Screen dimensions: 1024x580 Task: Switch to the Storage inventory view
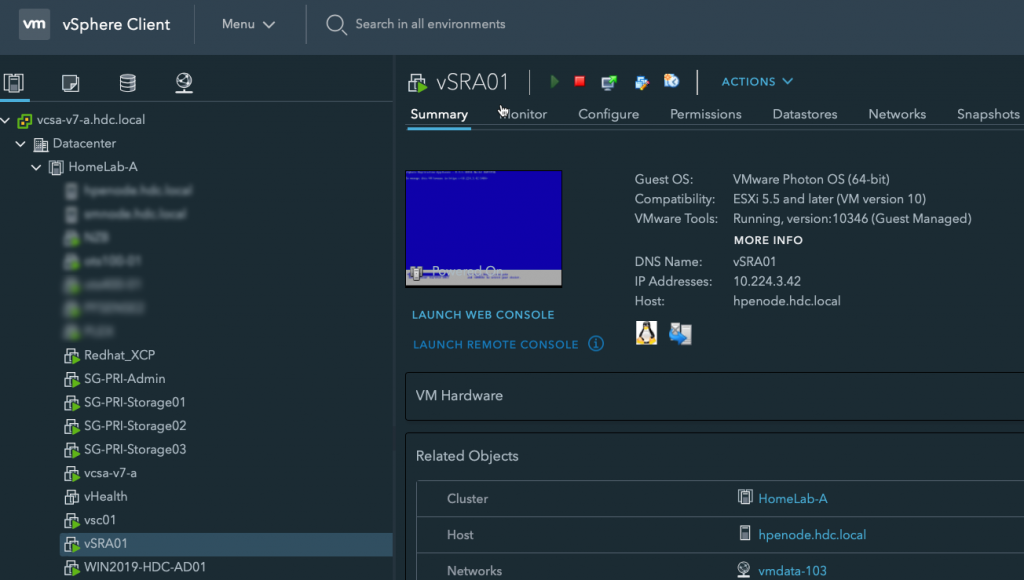coord(127,83)
